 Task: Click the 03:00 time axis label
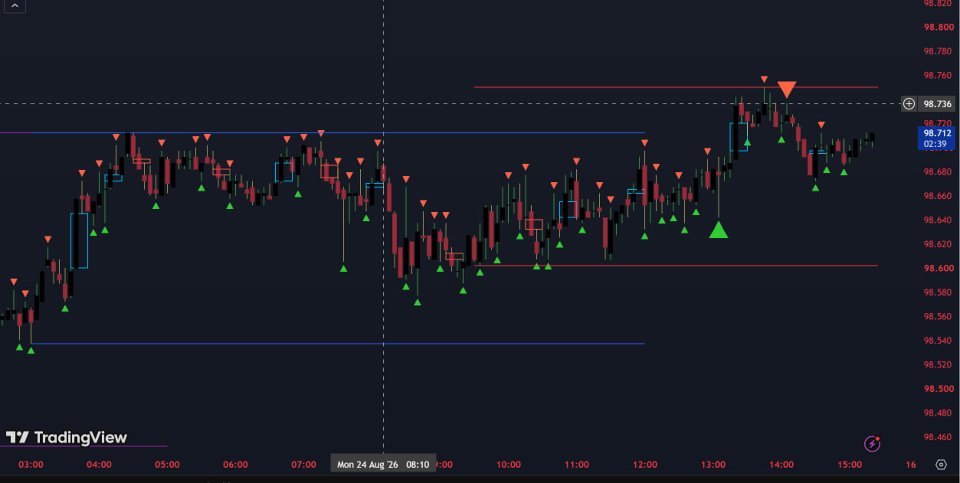(x=31, y=465)
